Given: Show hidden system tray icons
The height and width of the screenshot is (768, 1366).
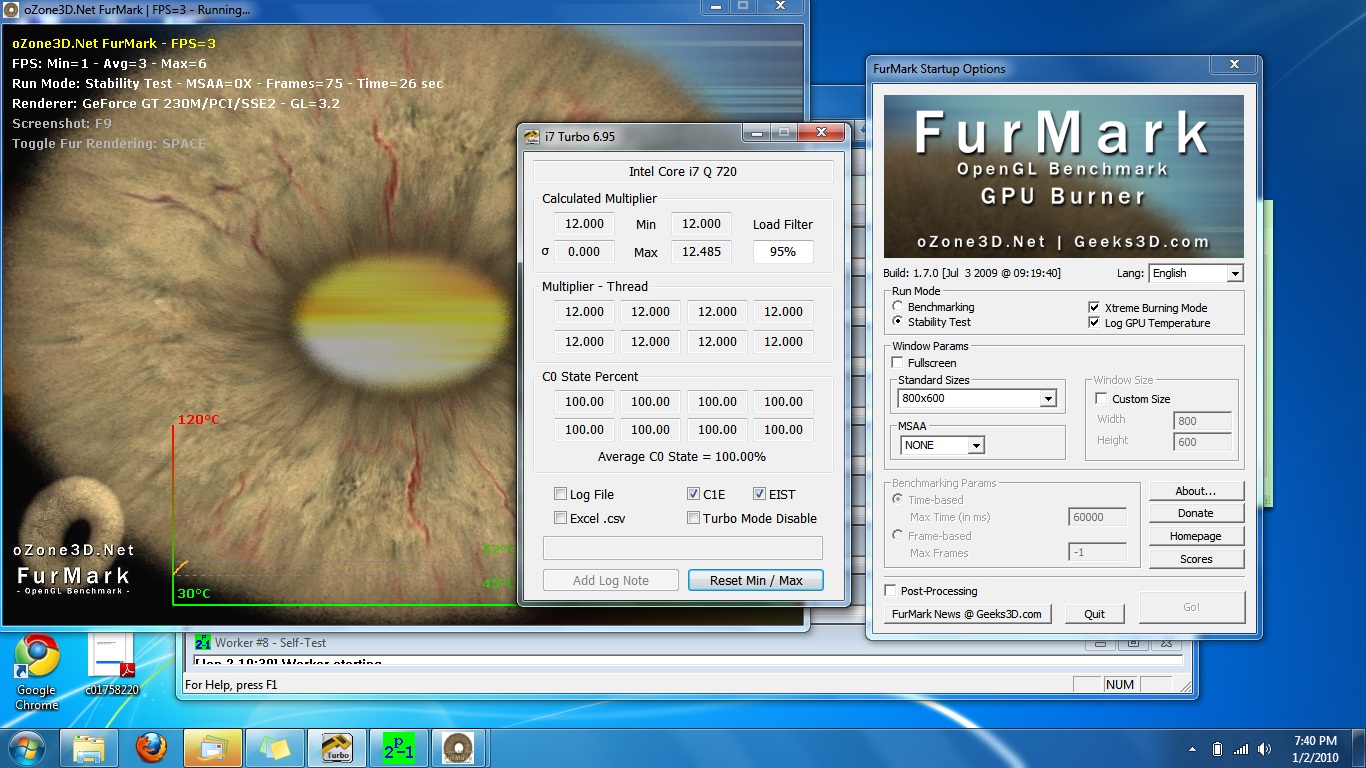Looking at the screenshot, I should coord(1192,749).
